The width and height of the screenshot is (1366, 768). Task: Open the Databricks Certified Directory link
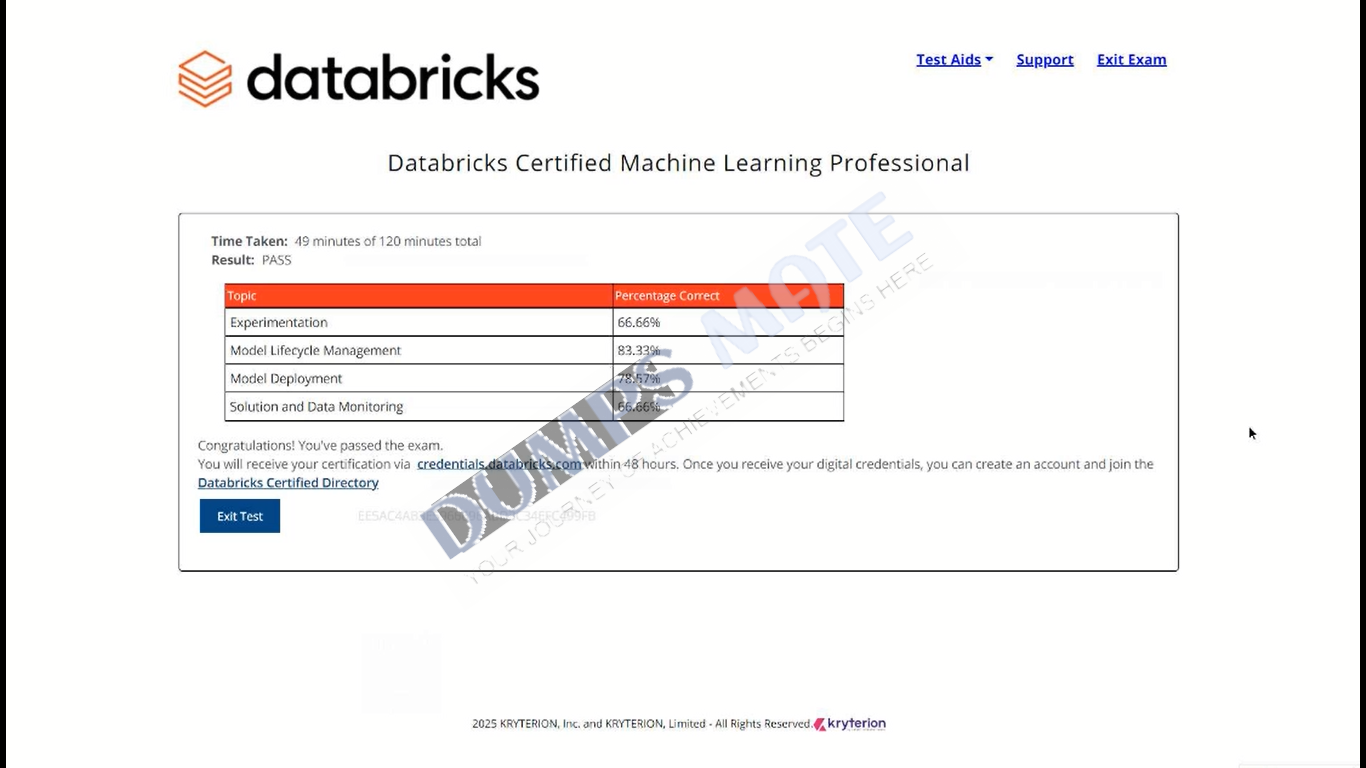coord(288,483)
